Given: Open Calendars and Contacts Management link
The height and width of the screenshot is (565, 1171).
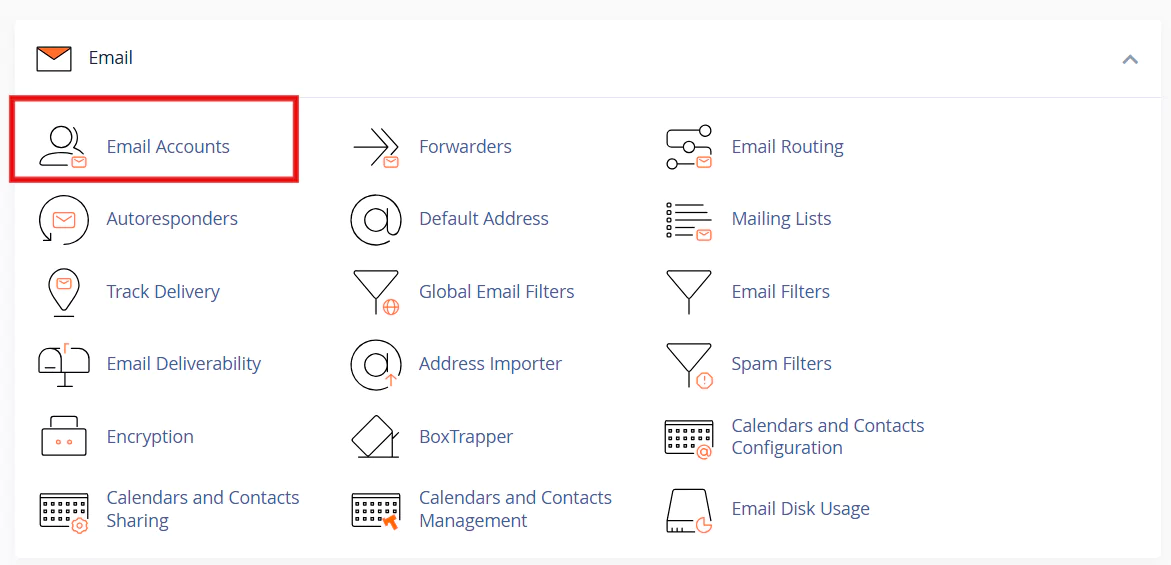Looking at the screenshot, I should [x=515, y=509].
